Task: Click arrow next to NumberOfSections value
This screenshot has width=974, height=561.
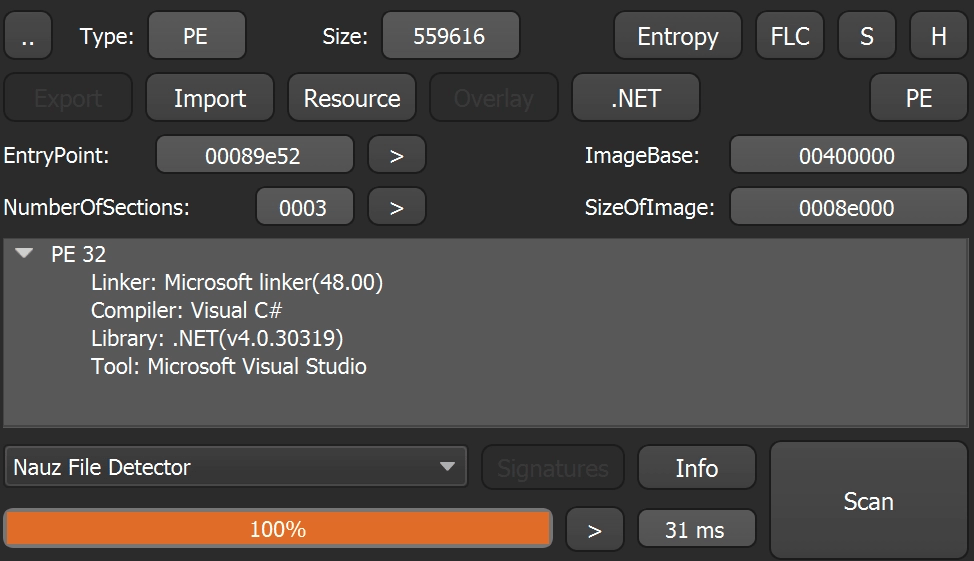Action: pyautogui.click(x=397, y=207)
